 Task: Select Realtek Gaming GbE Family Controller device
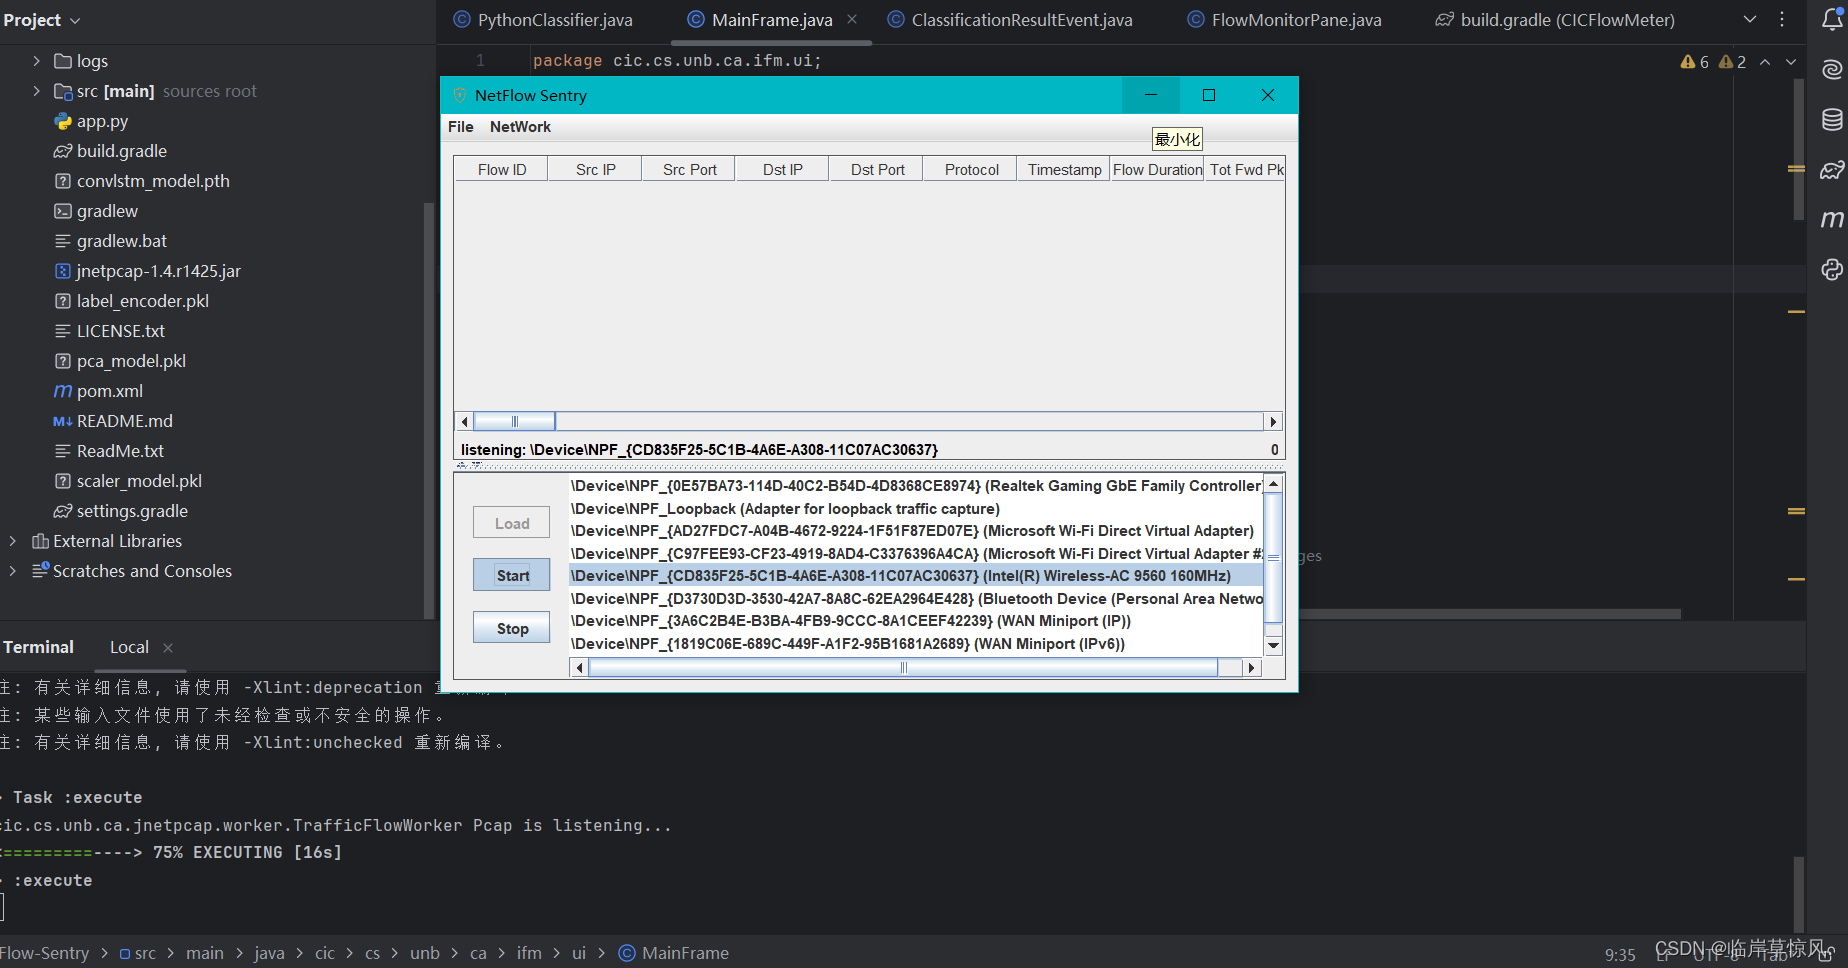tap(916, 486)
